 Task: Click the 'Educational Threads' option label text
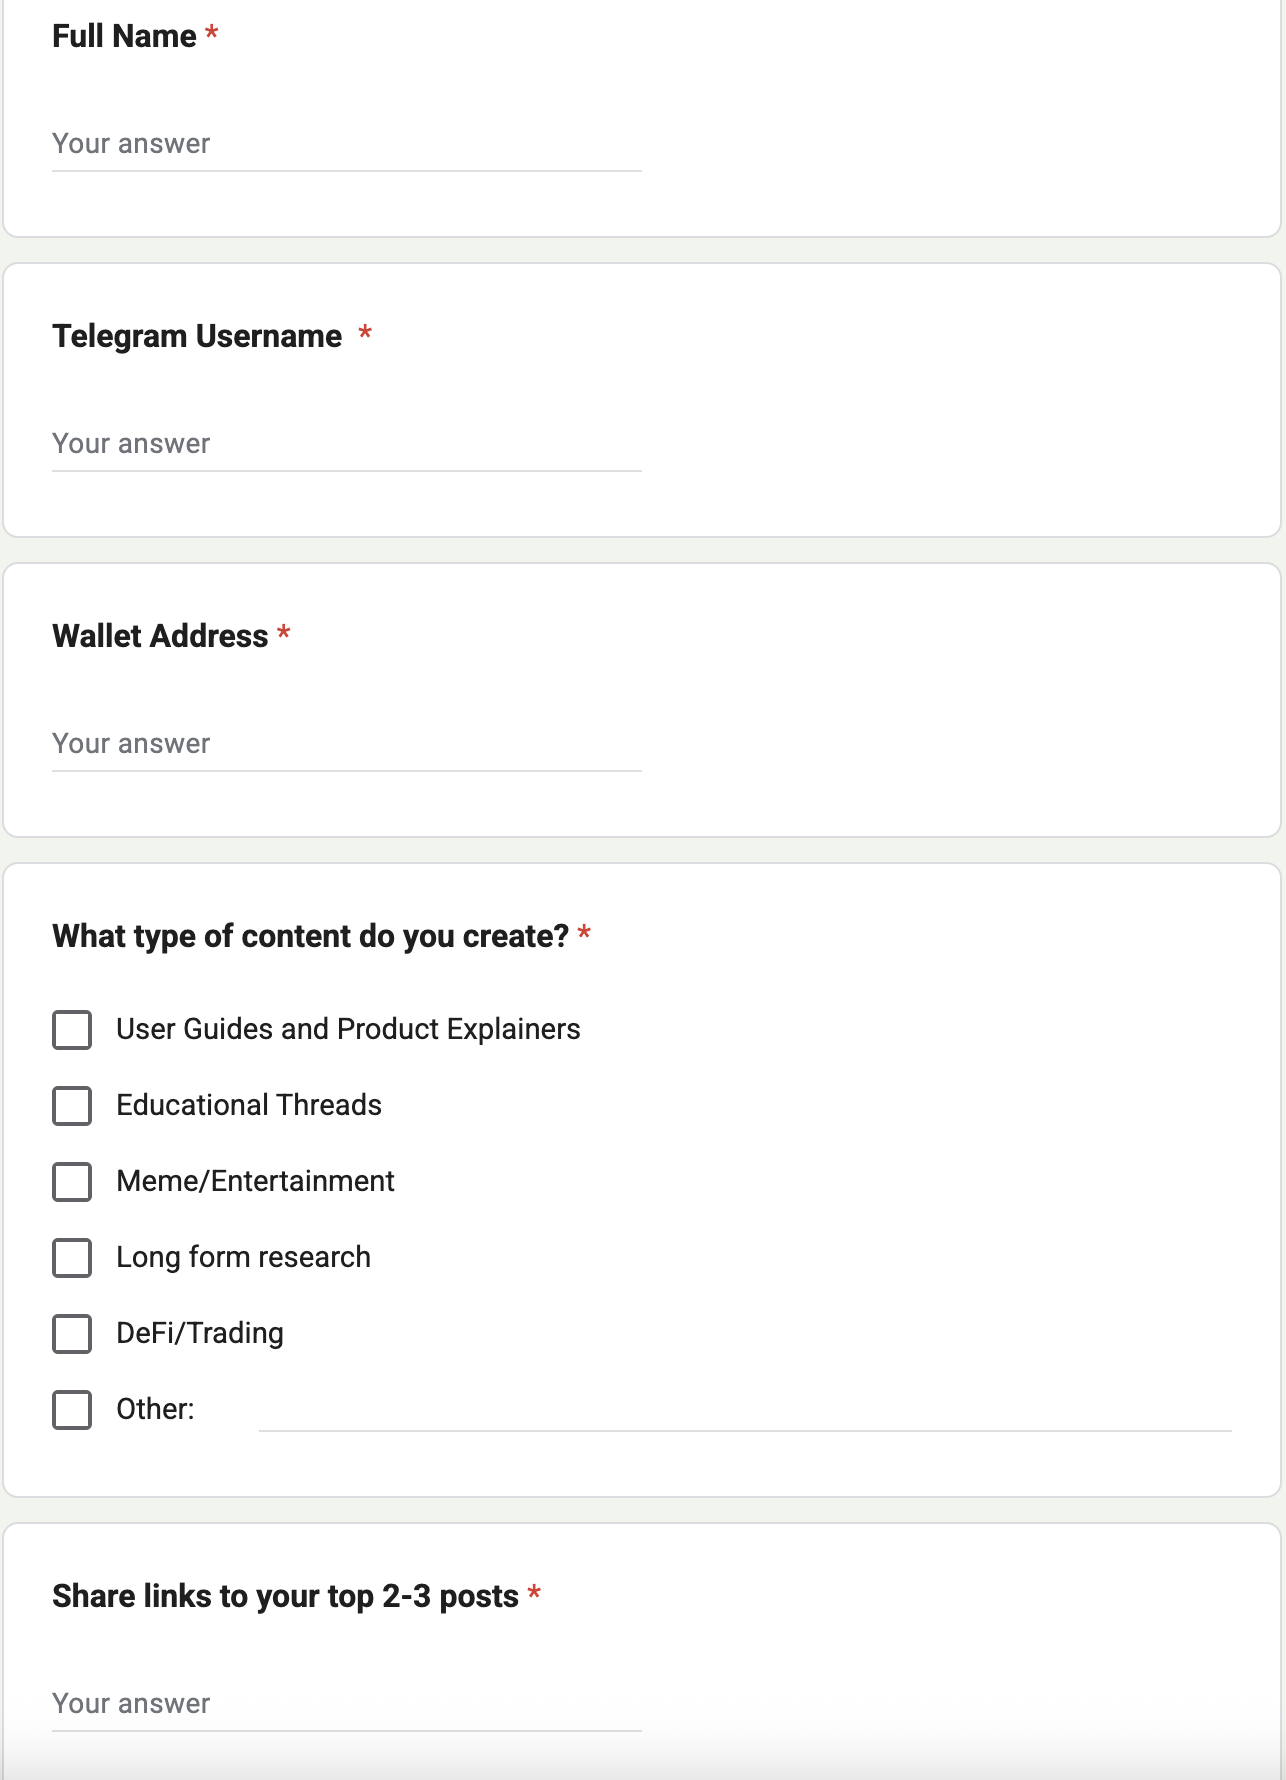[x=249, y=1105]
